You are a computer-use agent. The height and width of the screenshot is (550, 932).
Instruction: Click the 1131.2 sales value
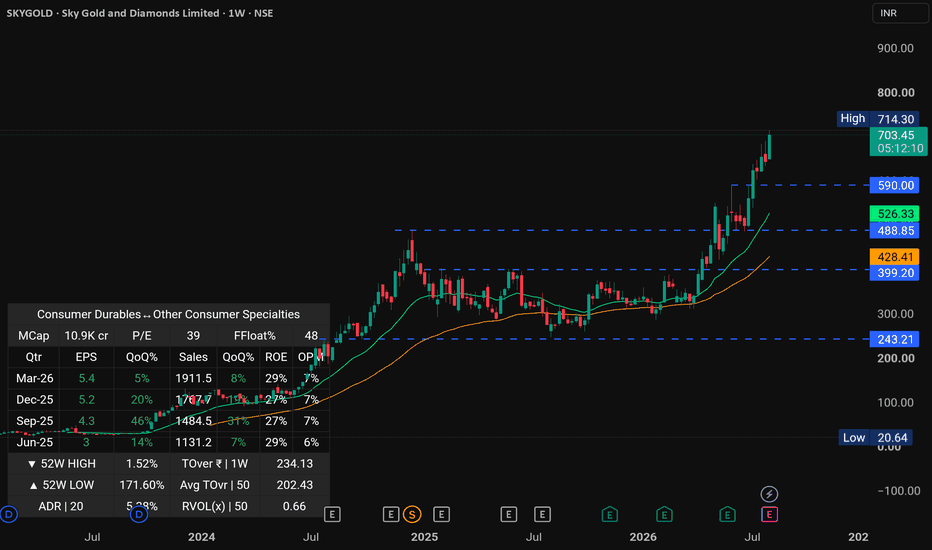tap(193, 442)
